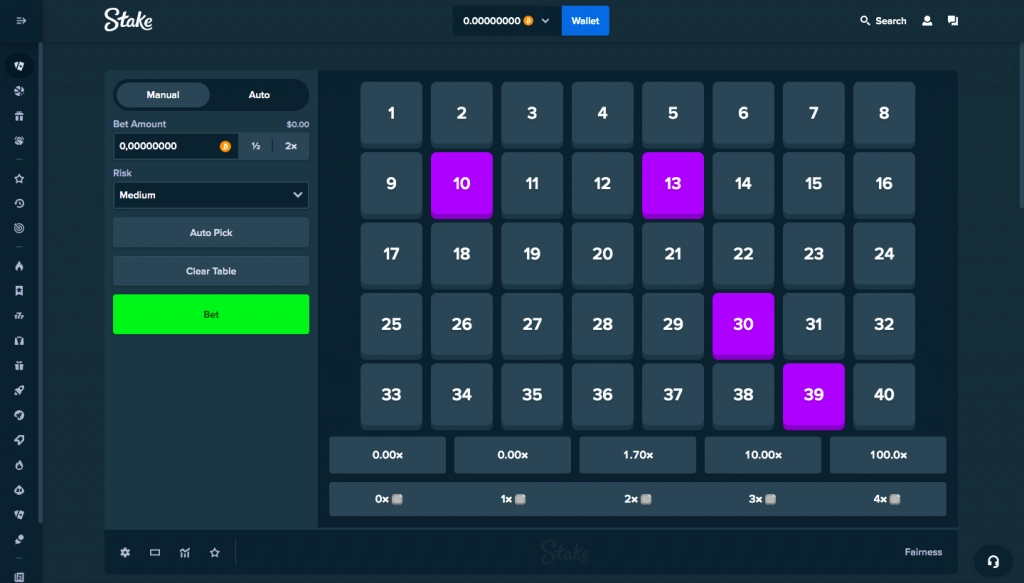Select keno tile number 21
Image resolution: width=1024 pixels, height=583 pixels.
(x=672, y=254)
